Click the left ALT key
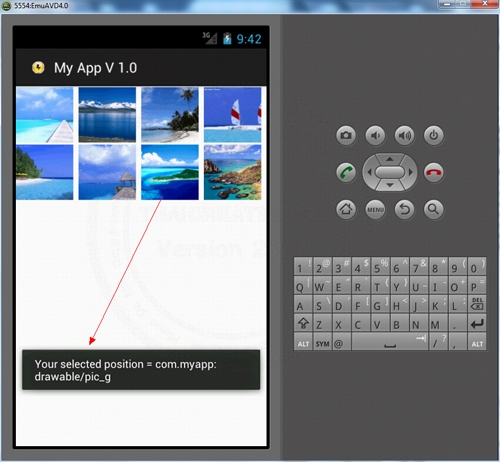 pyautogui.click(x=303, y=342)
